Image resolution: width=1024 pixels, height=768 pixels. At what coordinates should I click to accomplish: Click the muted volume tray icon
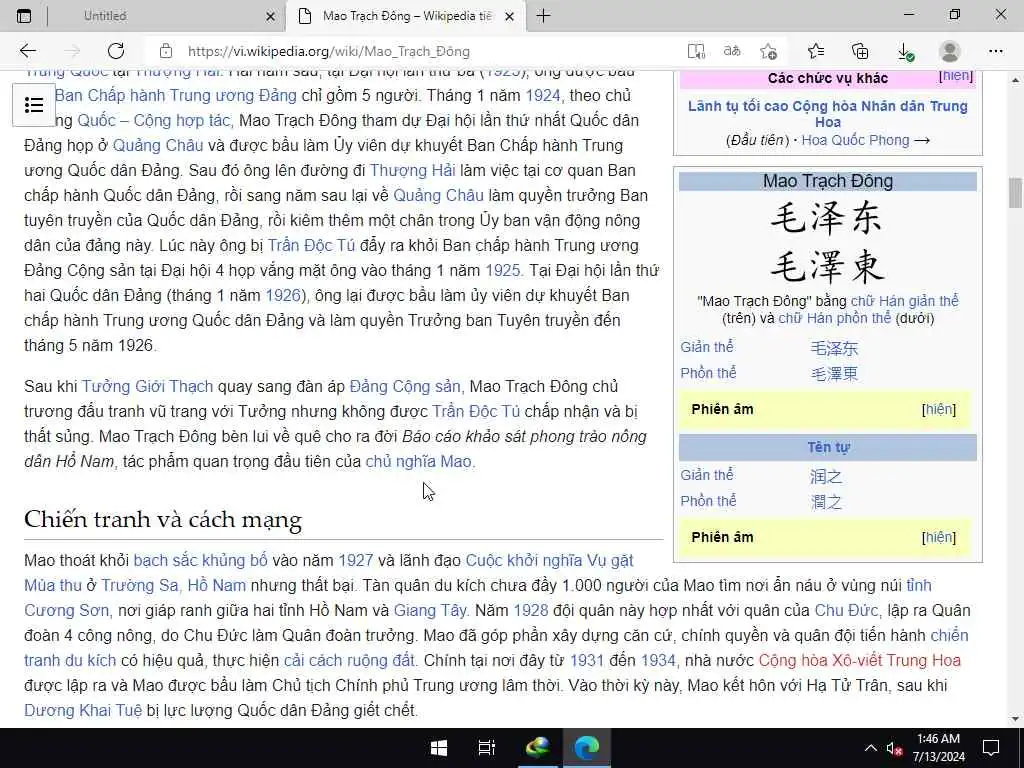[x=894, y=748]
